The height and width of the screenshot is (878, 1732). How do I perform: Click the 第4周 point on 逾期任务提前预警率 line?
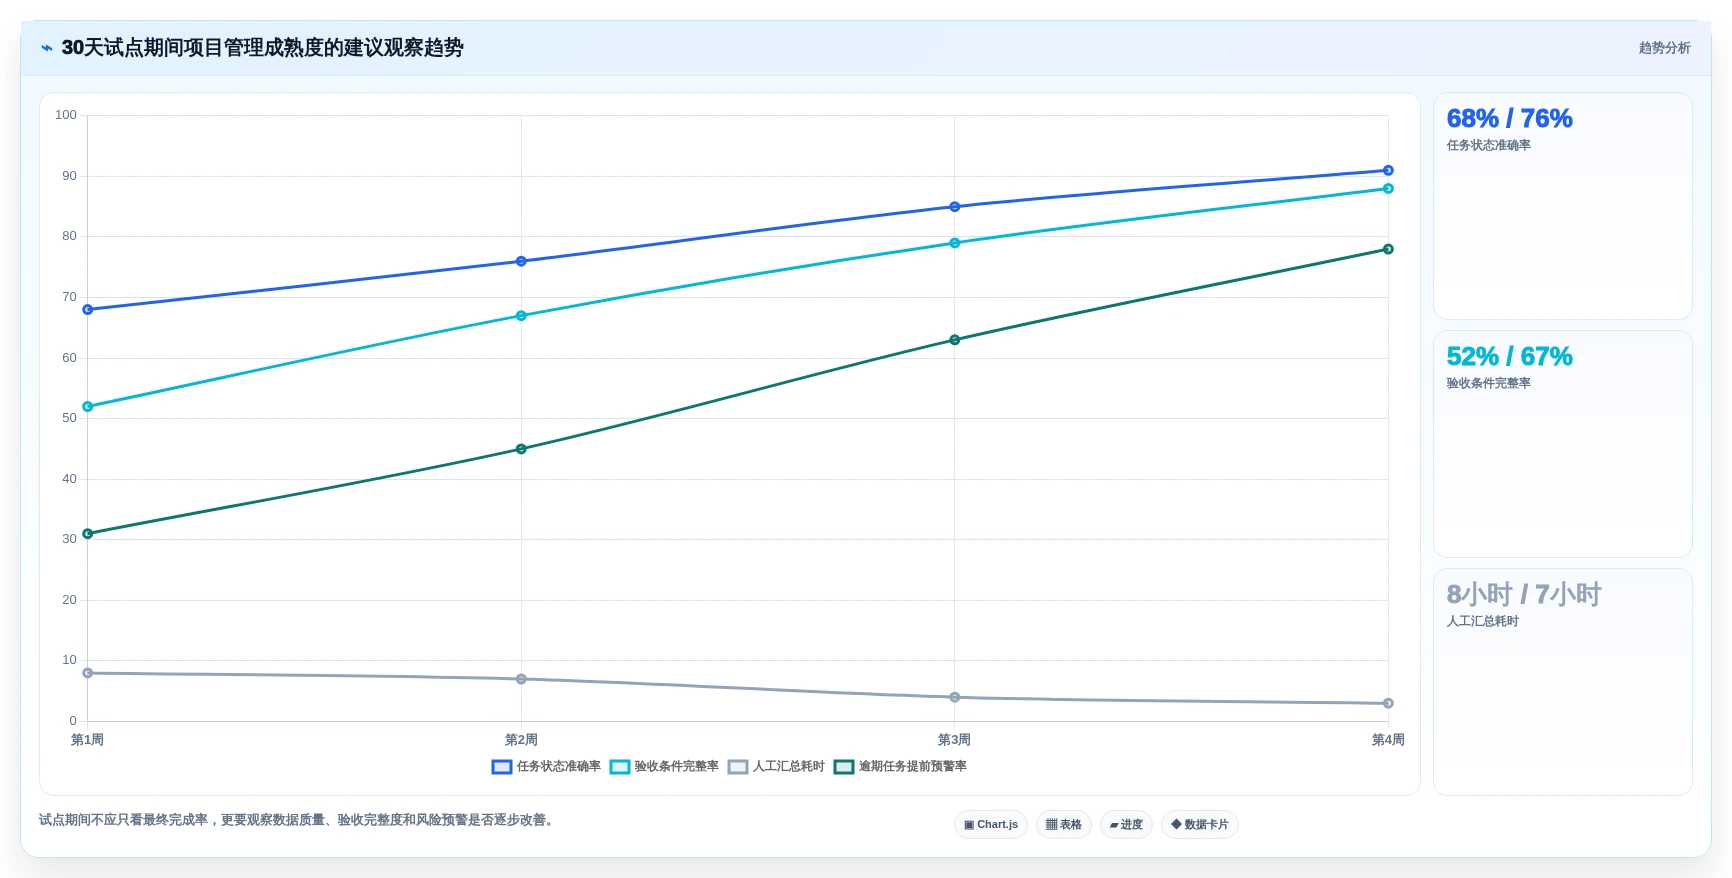pyautogui.click(x=1388, y=249)
